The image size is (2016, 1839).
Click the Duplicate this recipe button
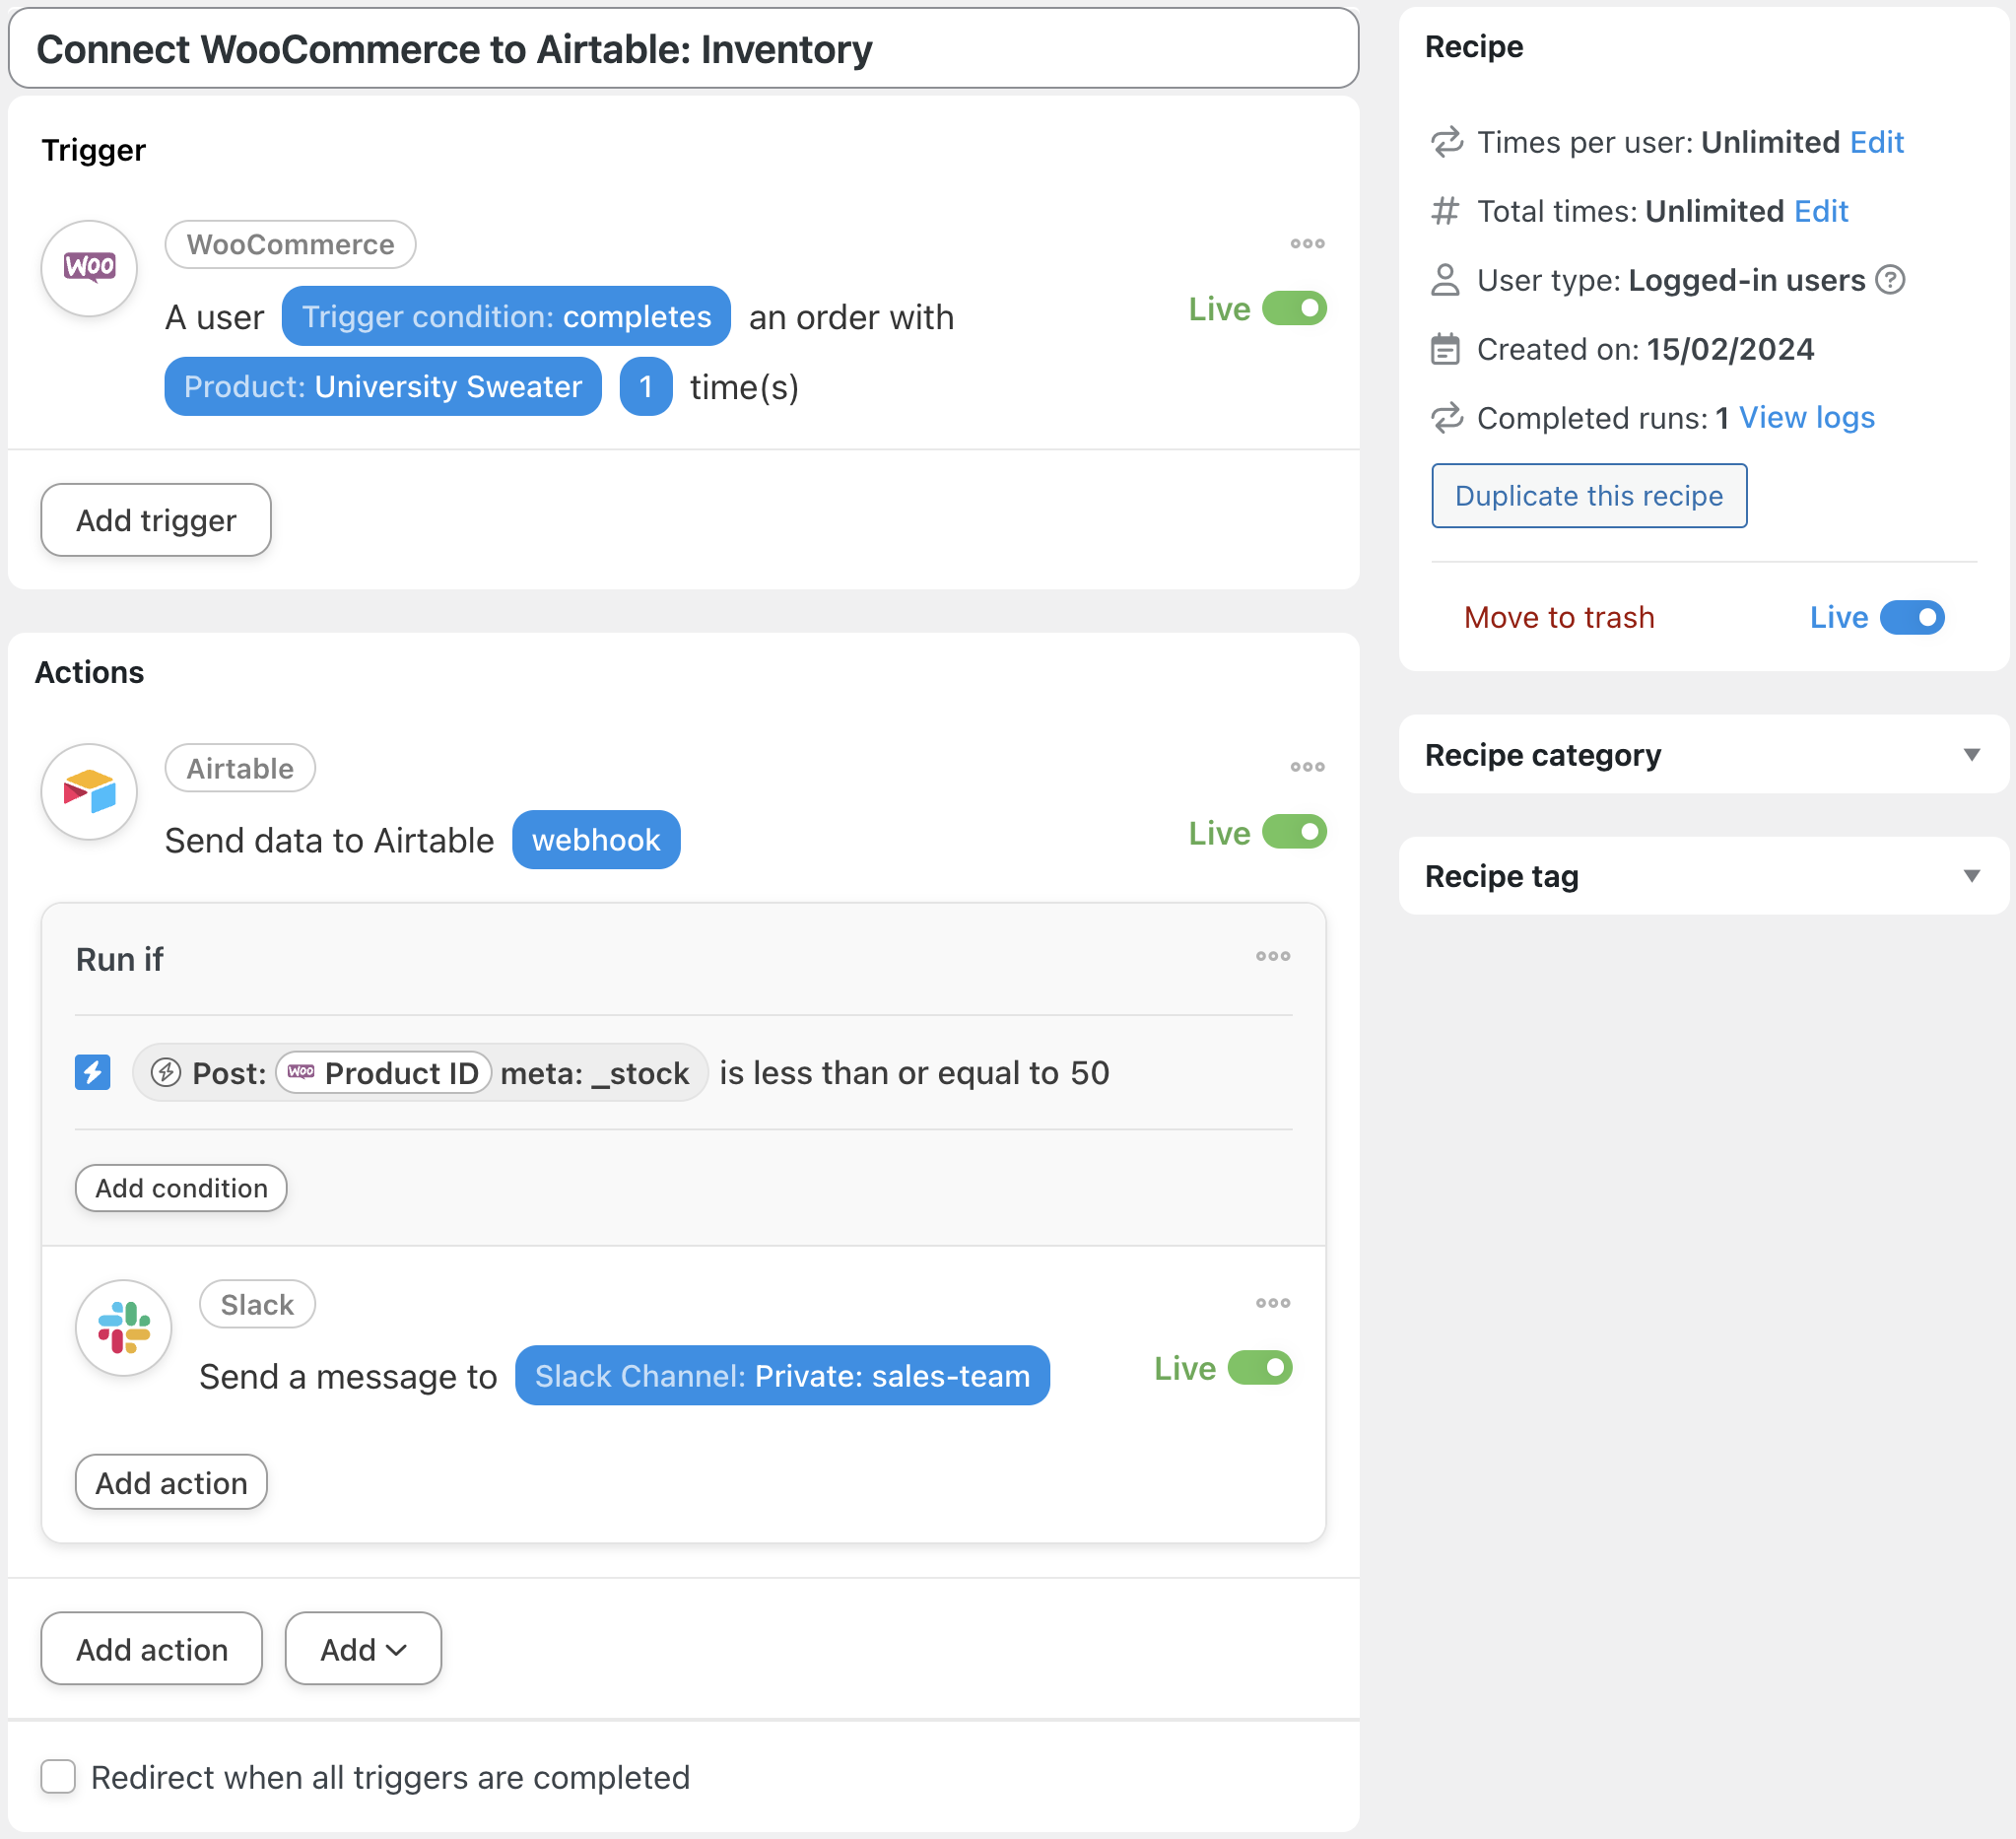[x=1588, y=496]
